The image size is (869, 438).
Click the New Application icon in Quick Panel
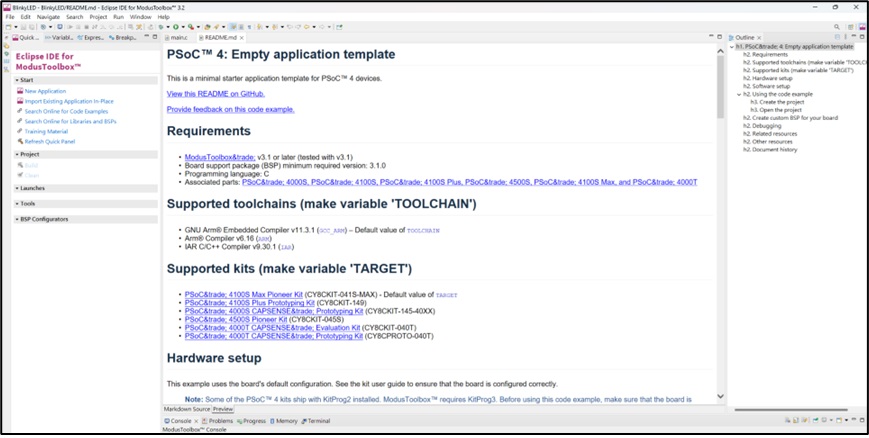(18, 91)
